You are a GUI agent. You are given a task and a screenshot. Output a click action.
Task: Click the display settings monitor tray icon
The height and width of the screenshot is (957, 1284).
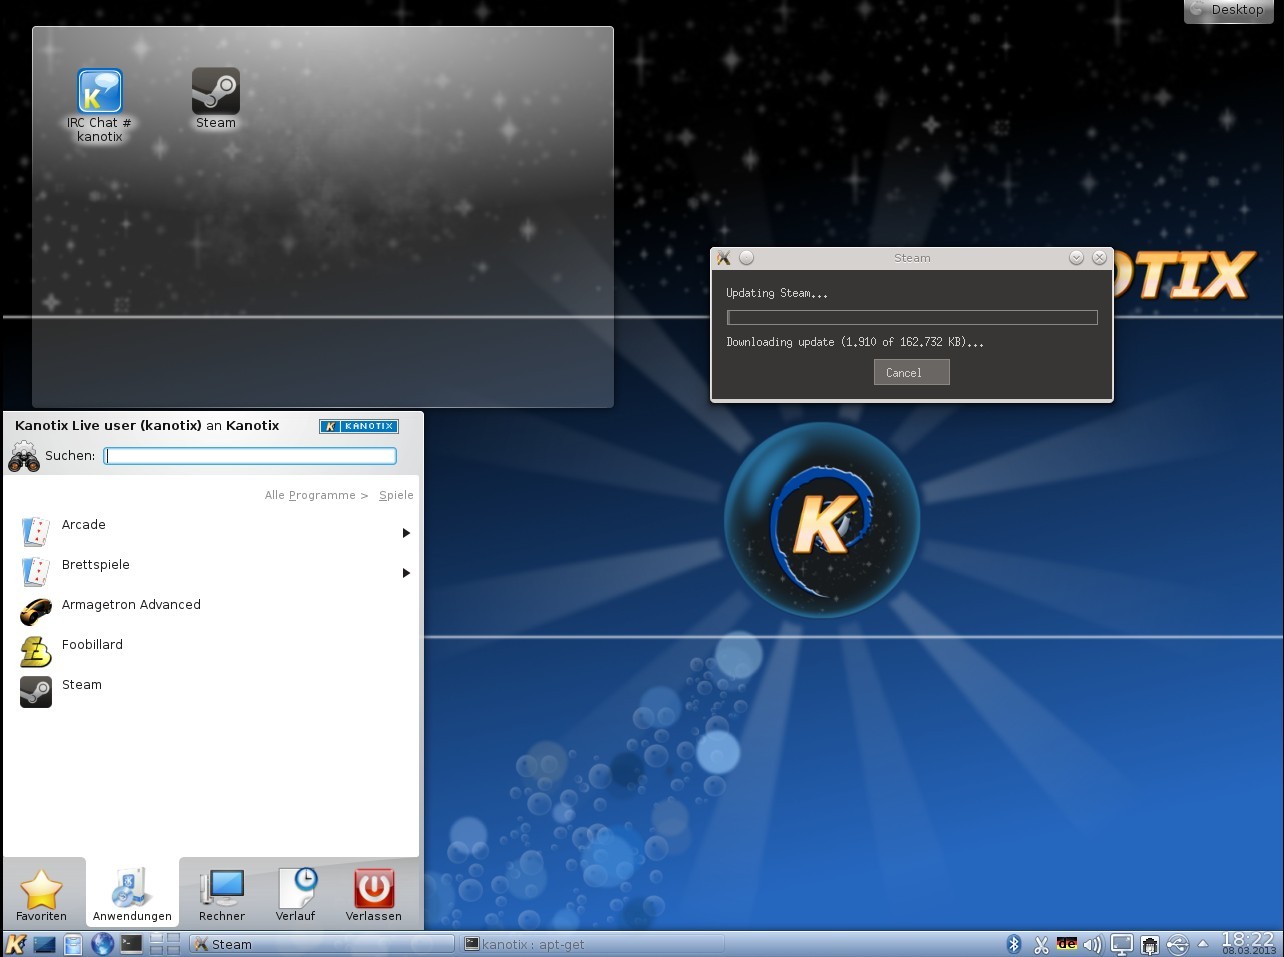coord(1122,944)
